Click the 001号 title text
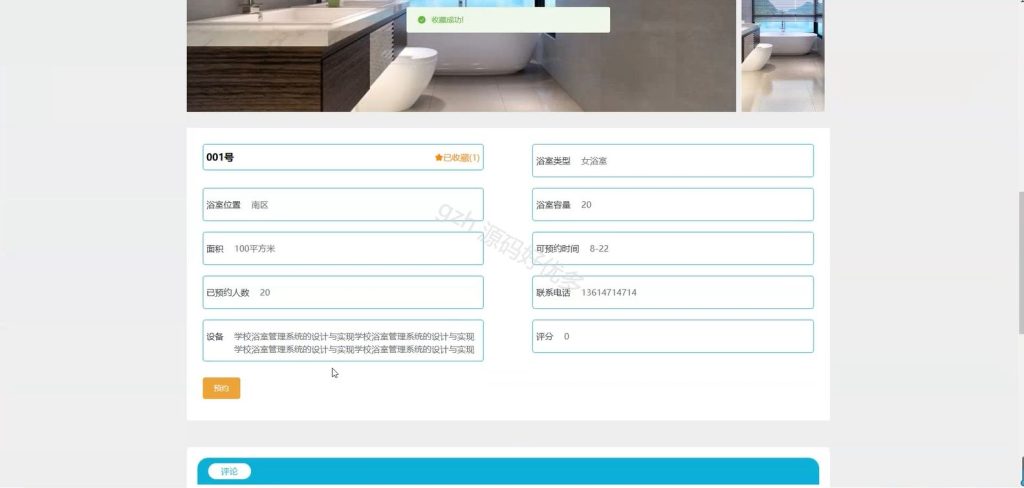Viewport: 1024px width, 488px height. click(220, 157)
